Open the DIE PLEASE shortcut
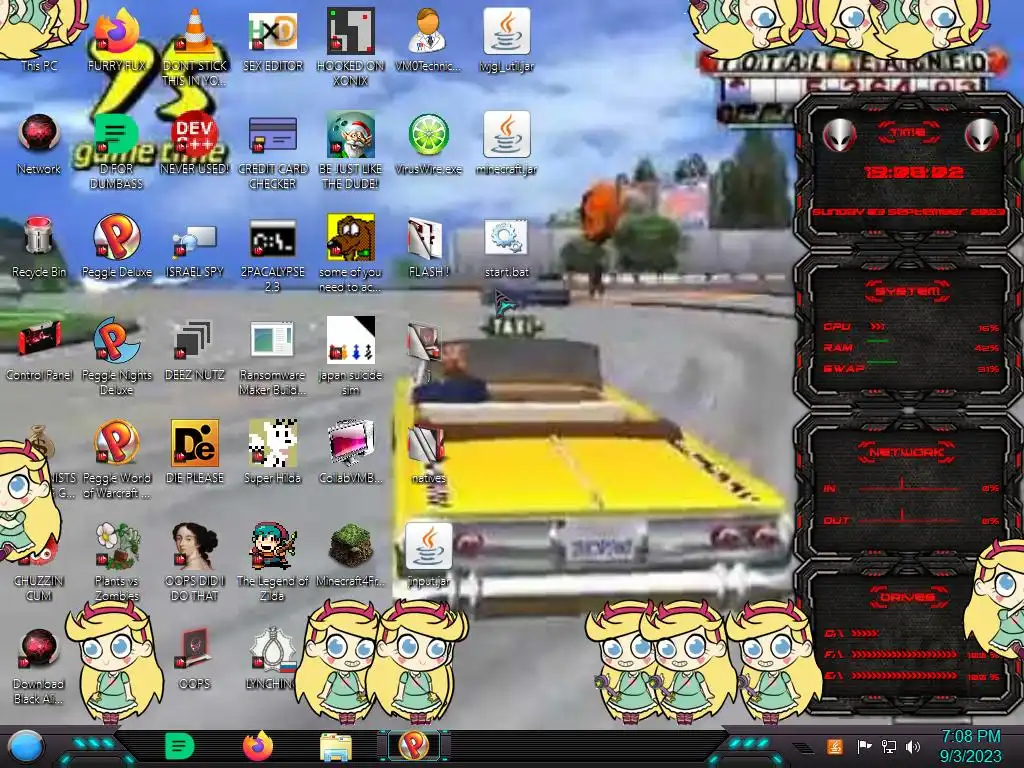This screenshot has width=1024, height=768. (194, 452)
